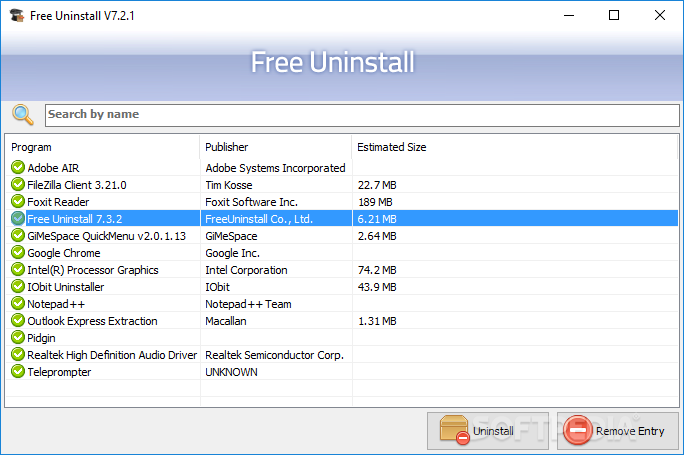Click the Free Uninstall title bar app icon
684x455 pixels.
point(17,15)
